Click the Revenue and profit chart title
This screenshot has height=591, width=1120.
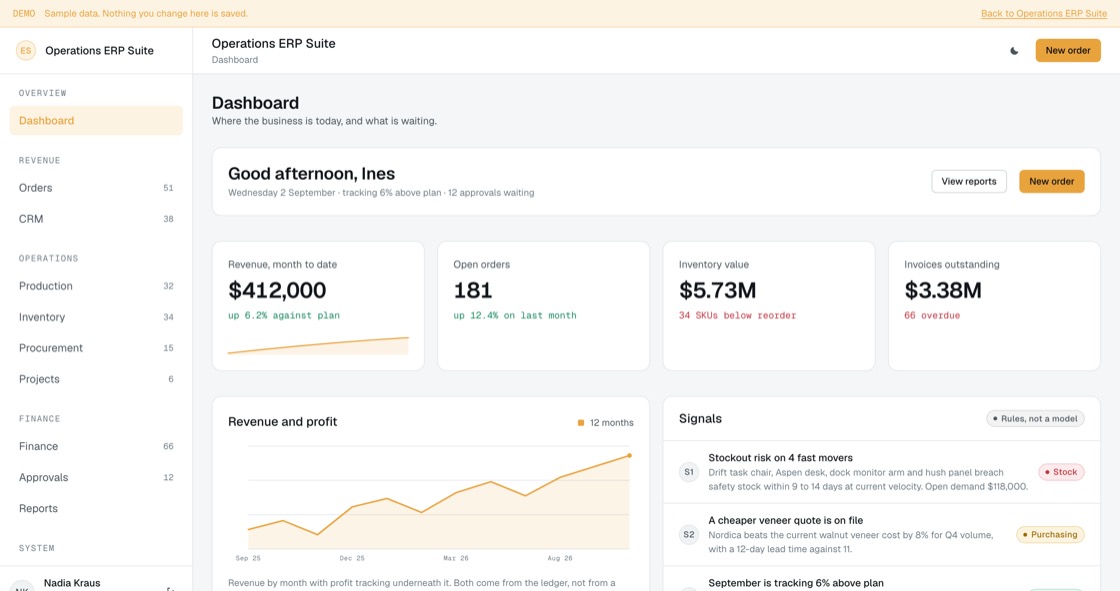(282, 422)
